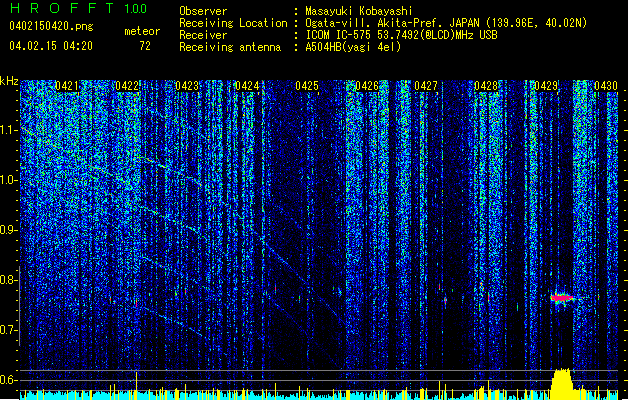Click the date stamp 04.02.15 04:20
The image size is (629, 400).
click(51, 46)
